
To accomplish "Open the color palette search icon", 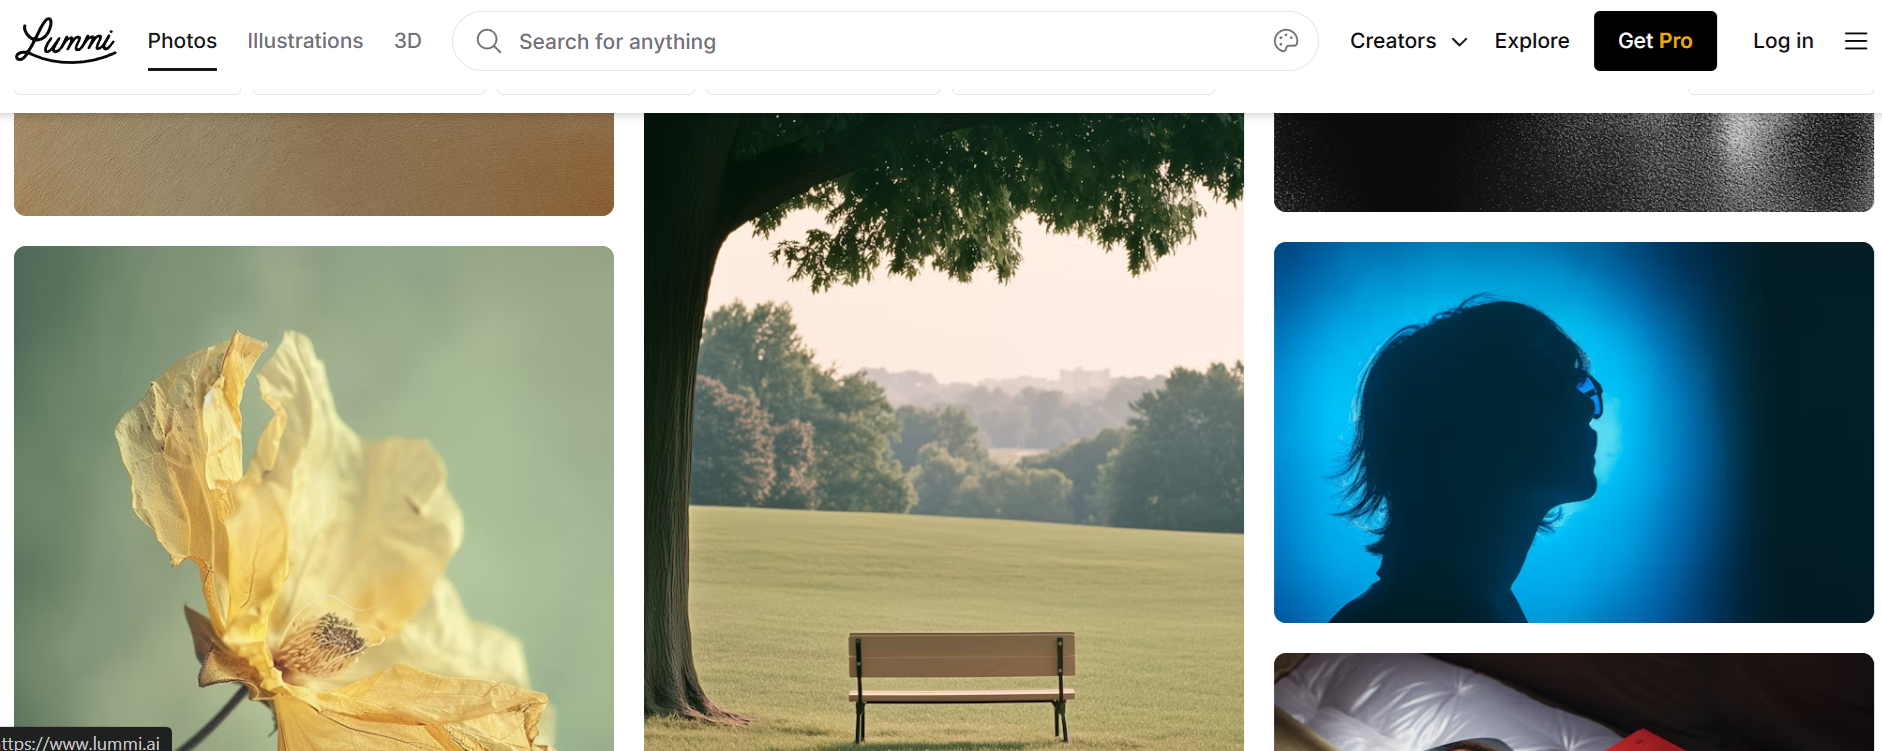I will 1286,41.
